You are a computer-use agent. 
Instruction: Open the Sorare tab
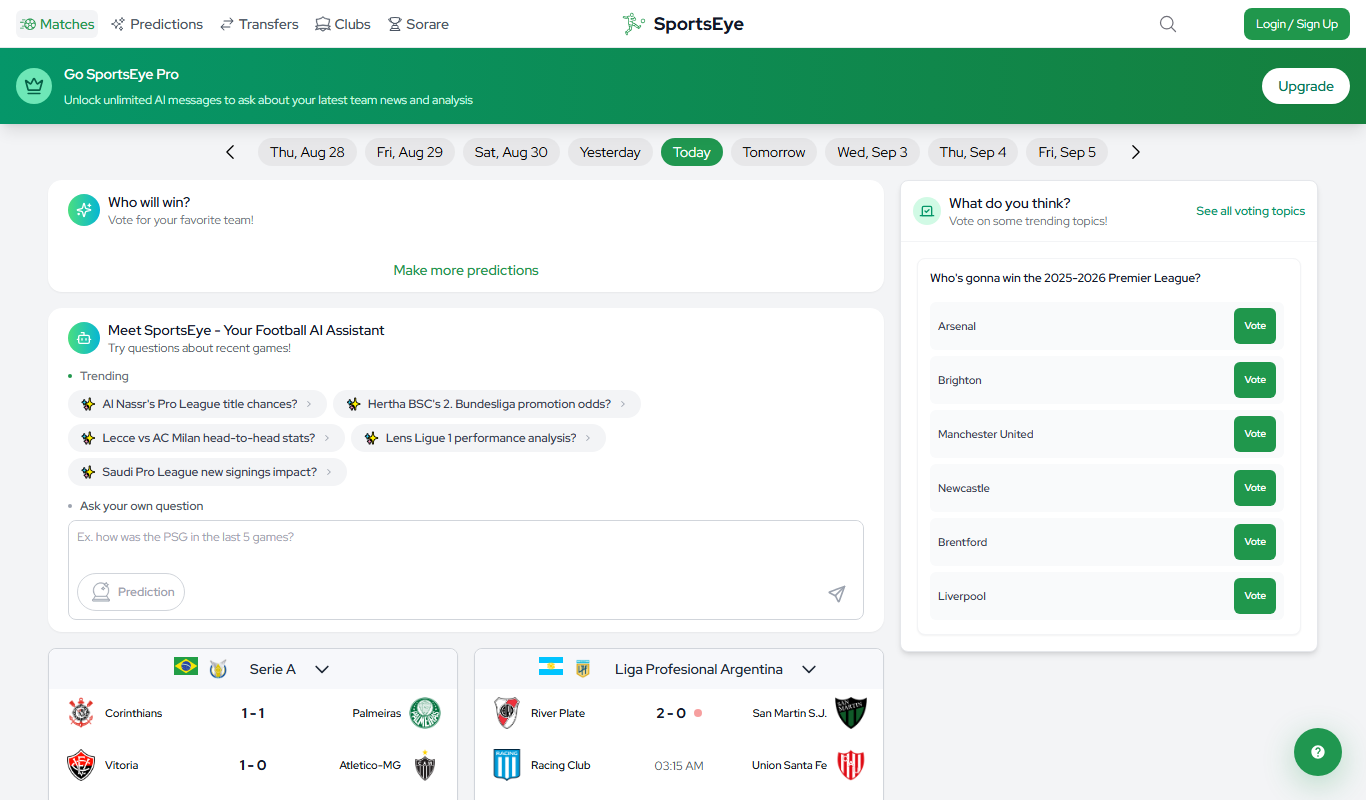[x=418, y=24]
